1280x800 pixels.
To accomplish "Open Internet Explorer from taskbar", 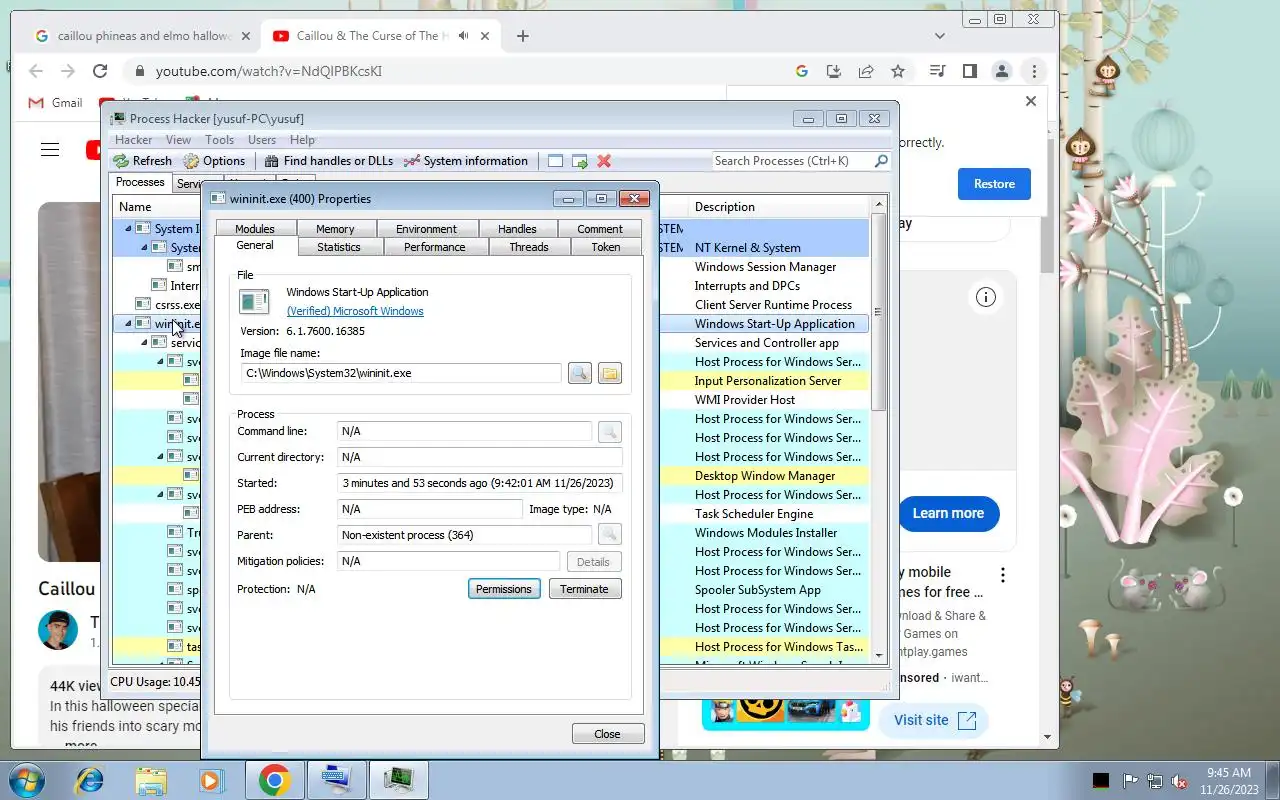I will coord(90,780).
